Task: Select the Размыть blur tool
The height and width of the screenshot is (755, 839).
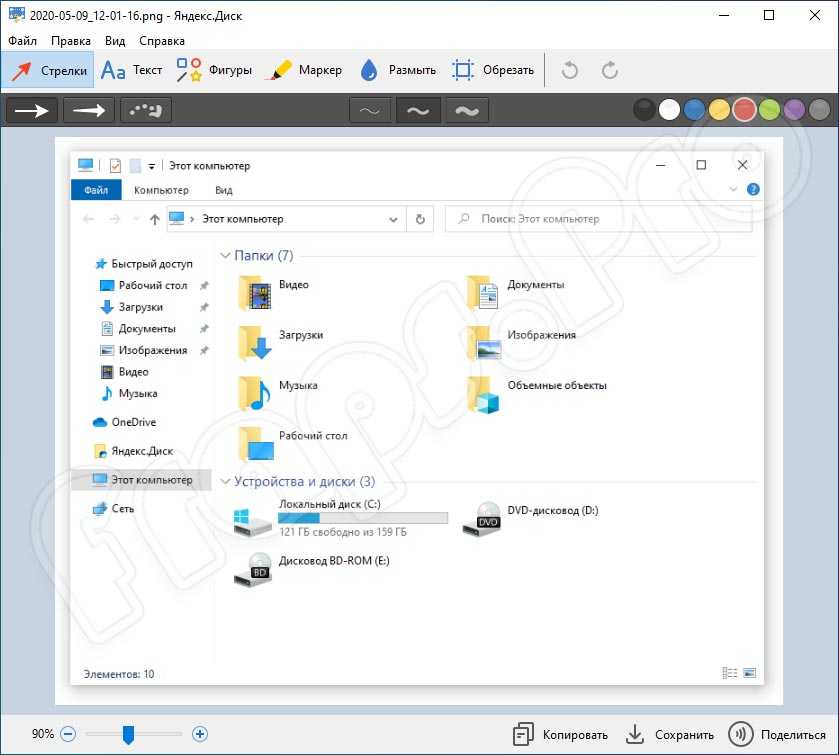Action: [398, 70]
